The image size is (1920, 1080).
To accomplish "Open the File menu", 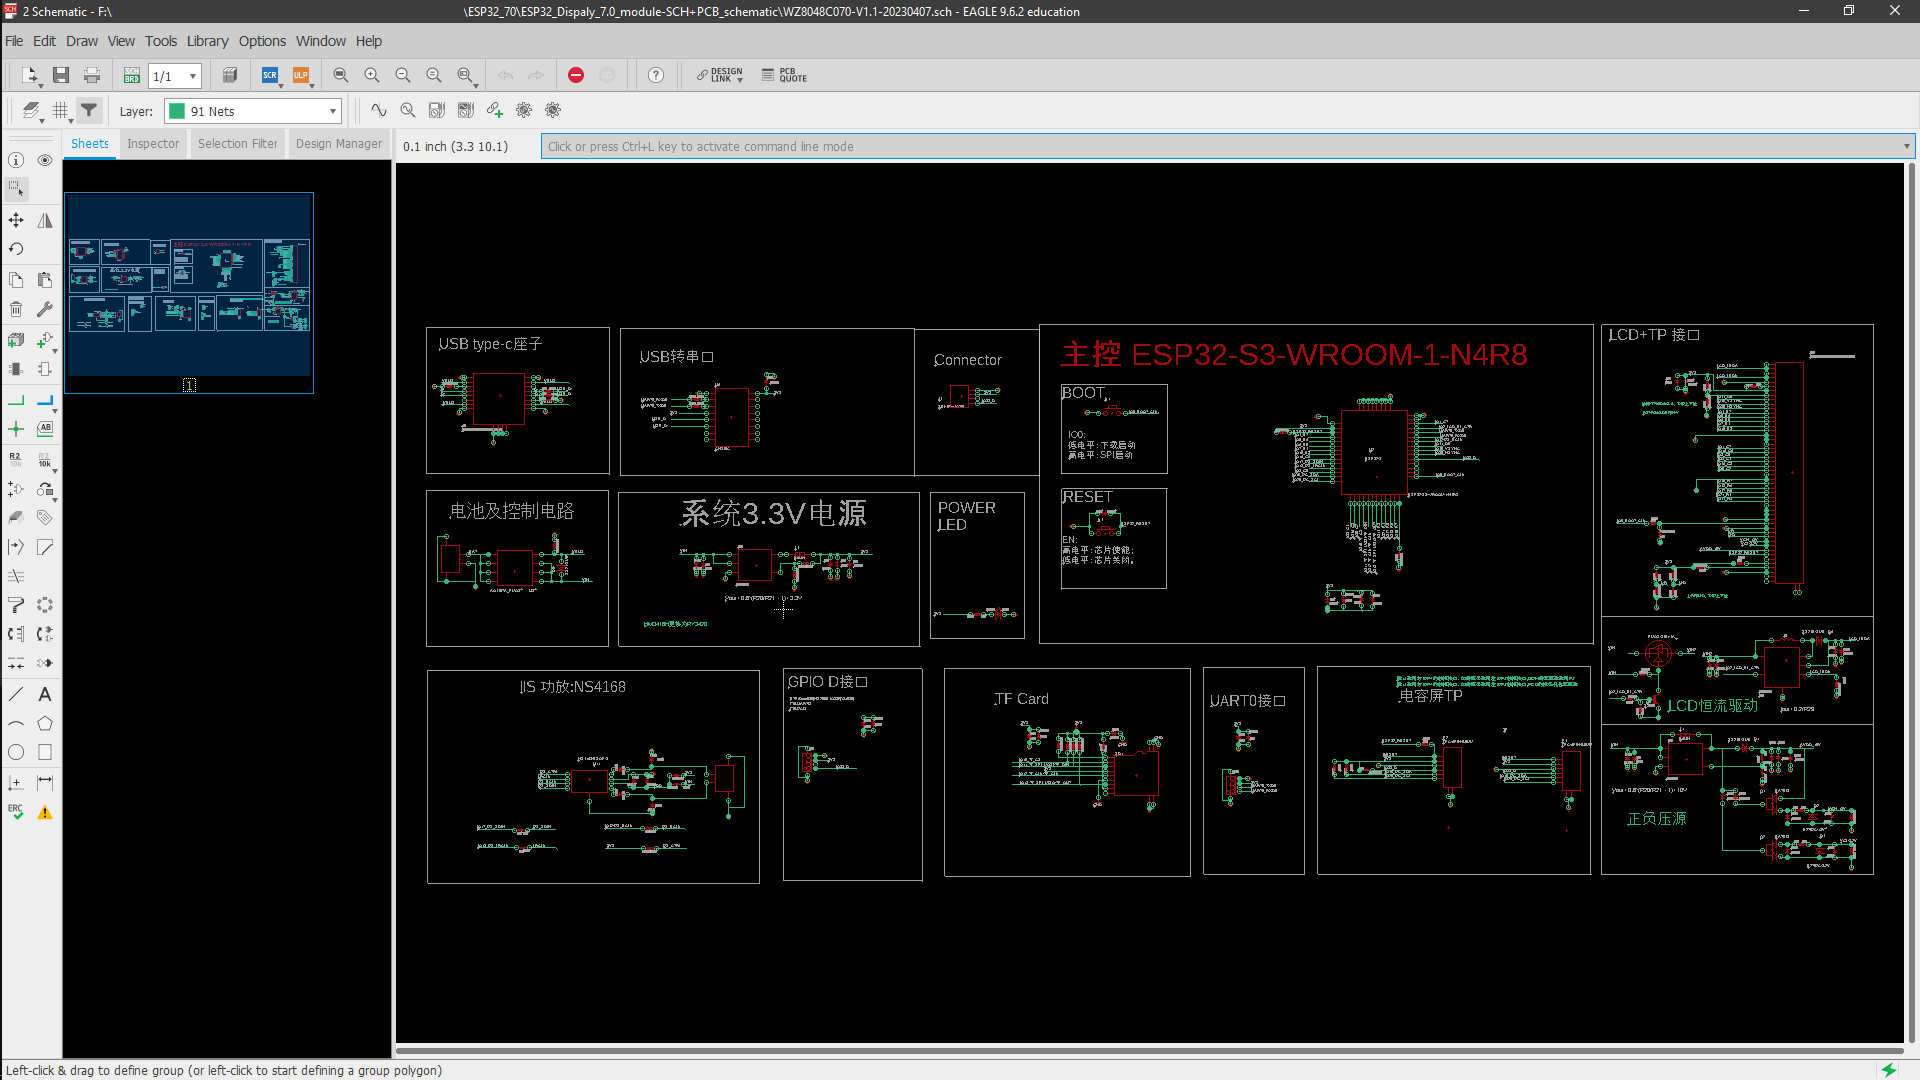I will 14,41.
